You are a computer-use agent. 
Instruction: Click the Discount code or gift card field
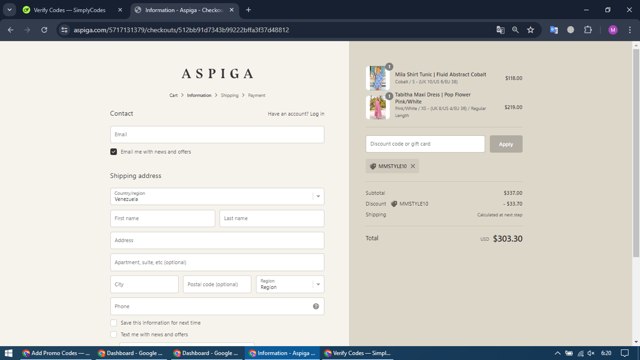coord(425,144)
